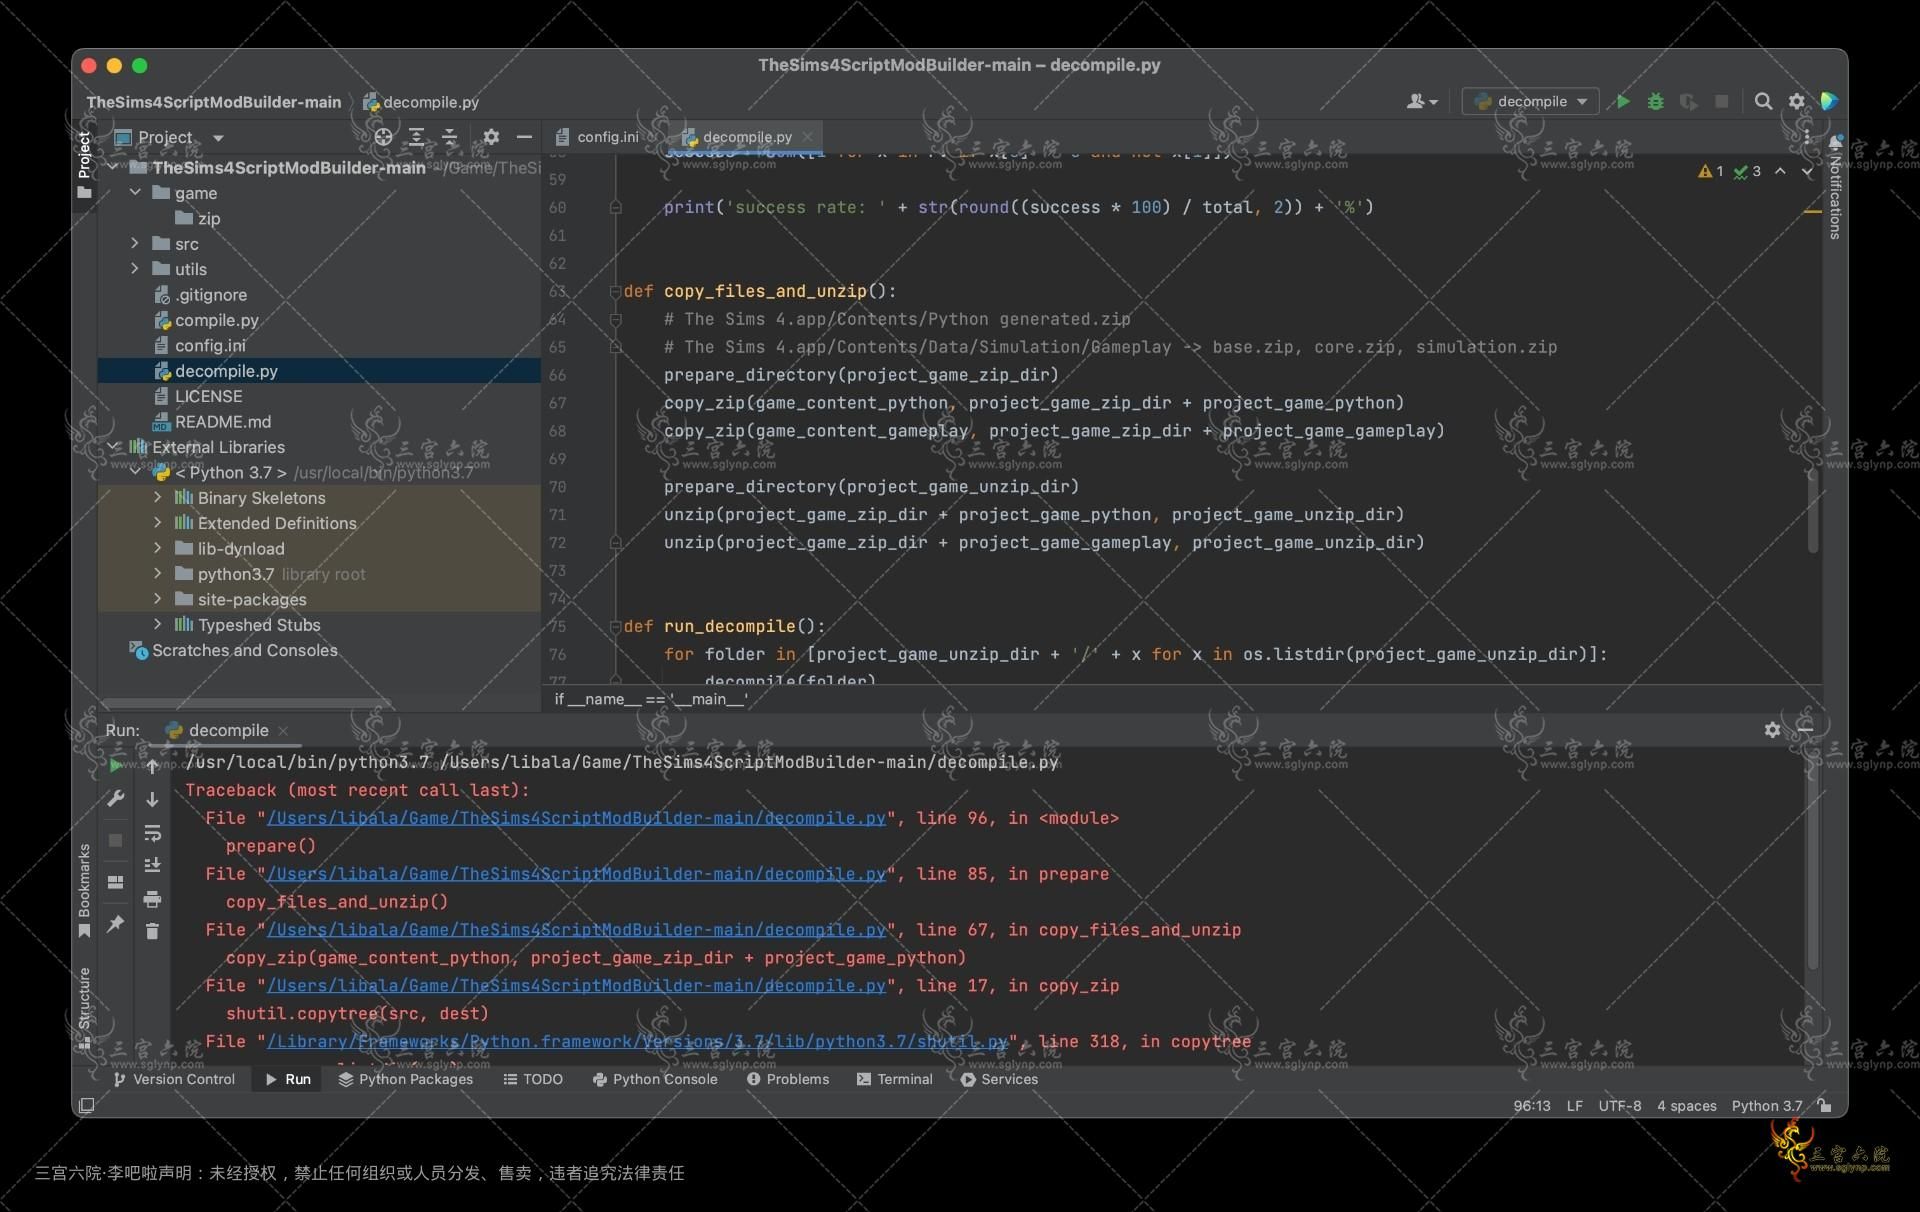Toggle the Structure side panel

tap(84, 1008)
